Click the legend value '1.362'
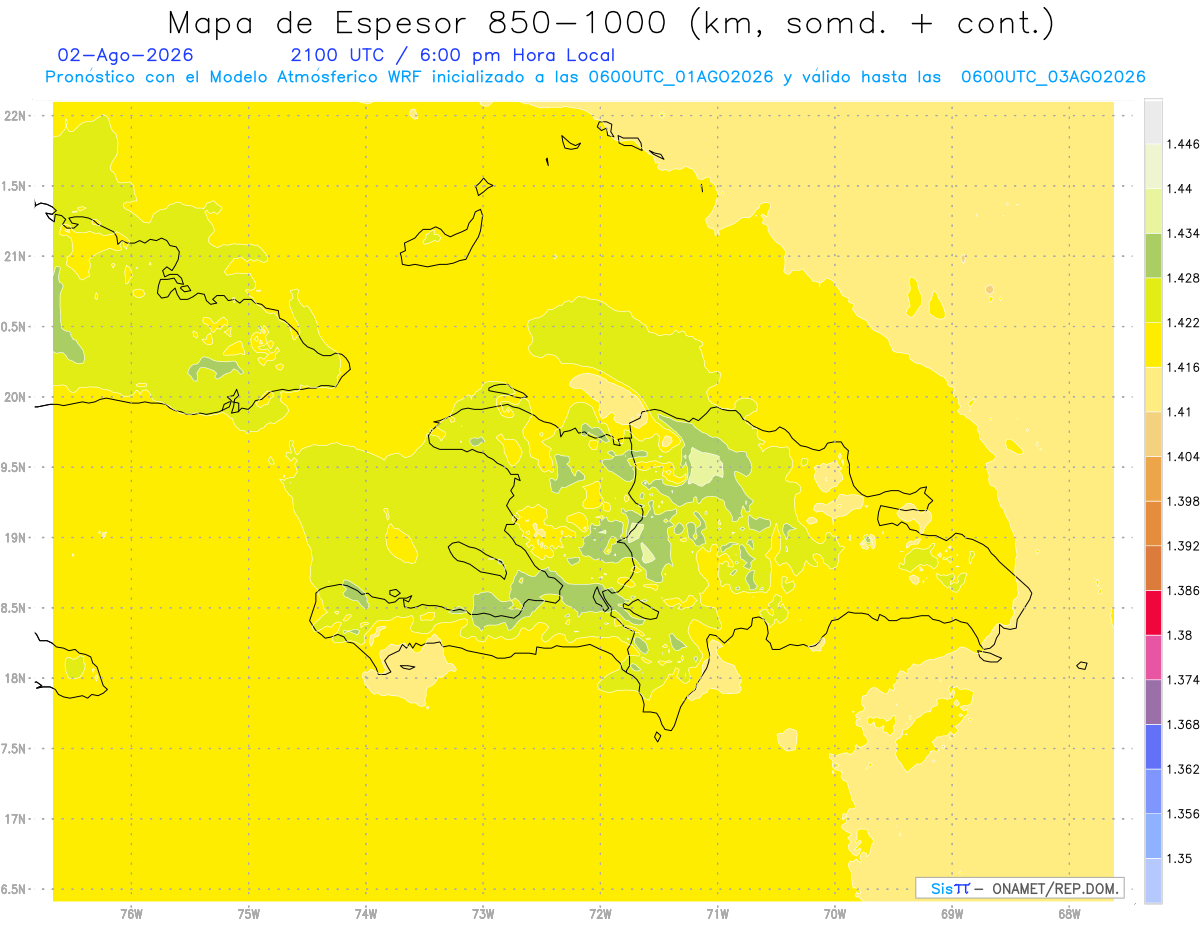 1183,769
